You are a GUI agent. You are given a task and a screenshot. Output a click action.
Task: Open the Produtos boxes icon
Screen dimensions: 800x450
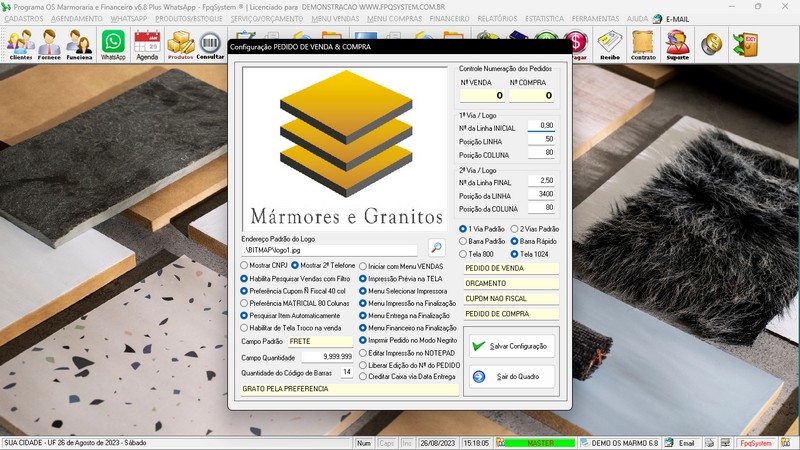(180, 45)
